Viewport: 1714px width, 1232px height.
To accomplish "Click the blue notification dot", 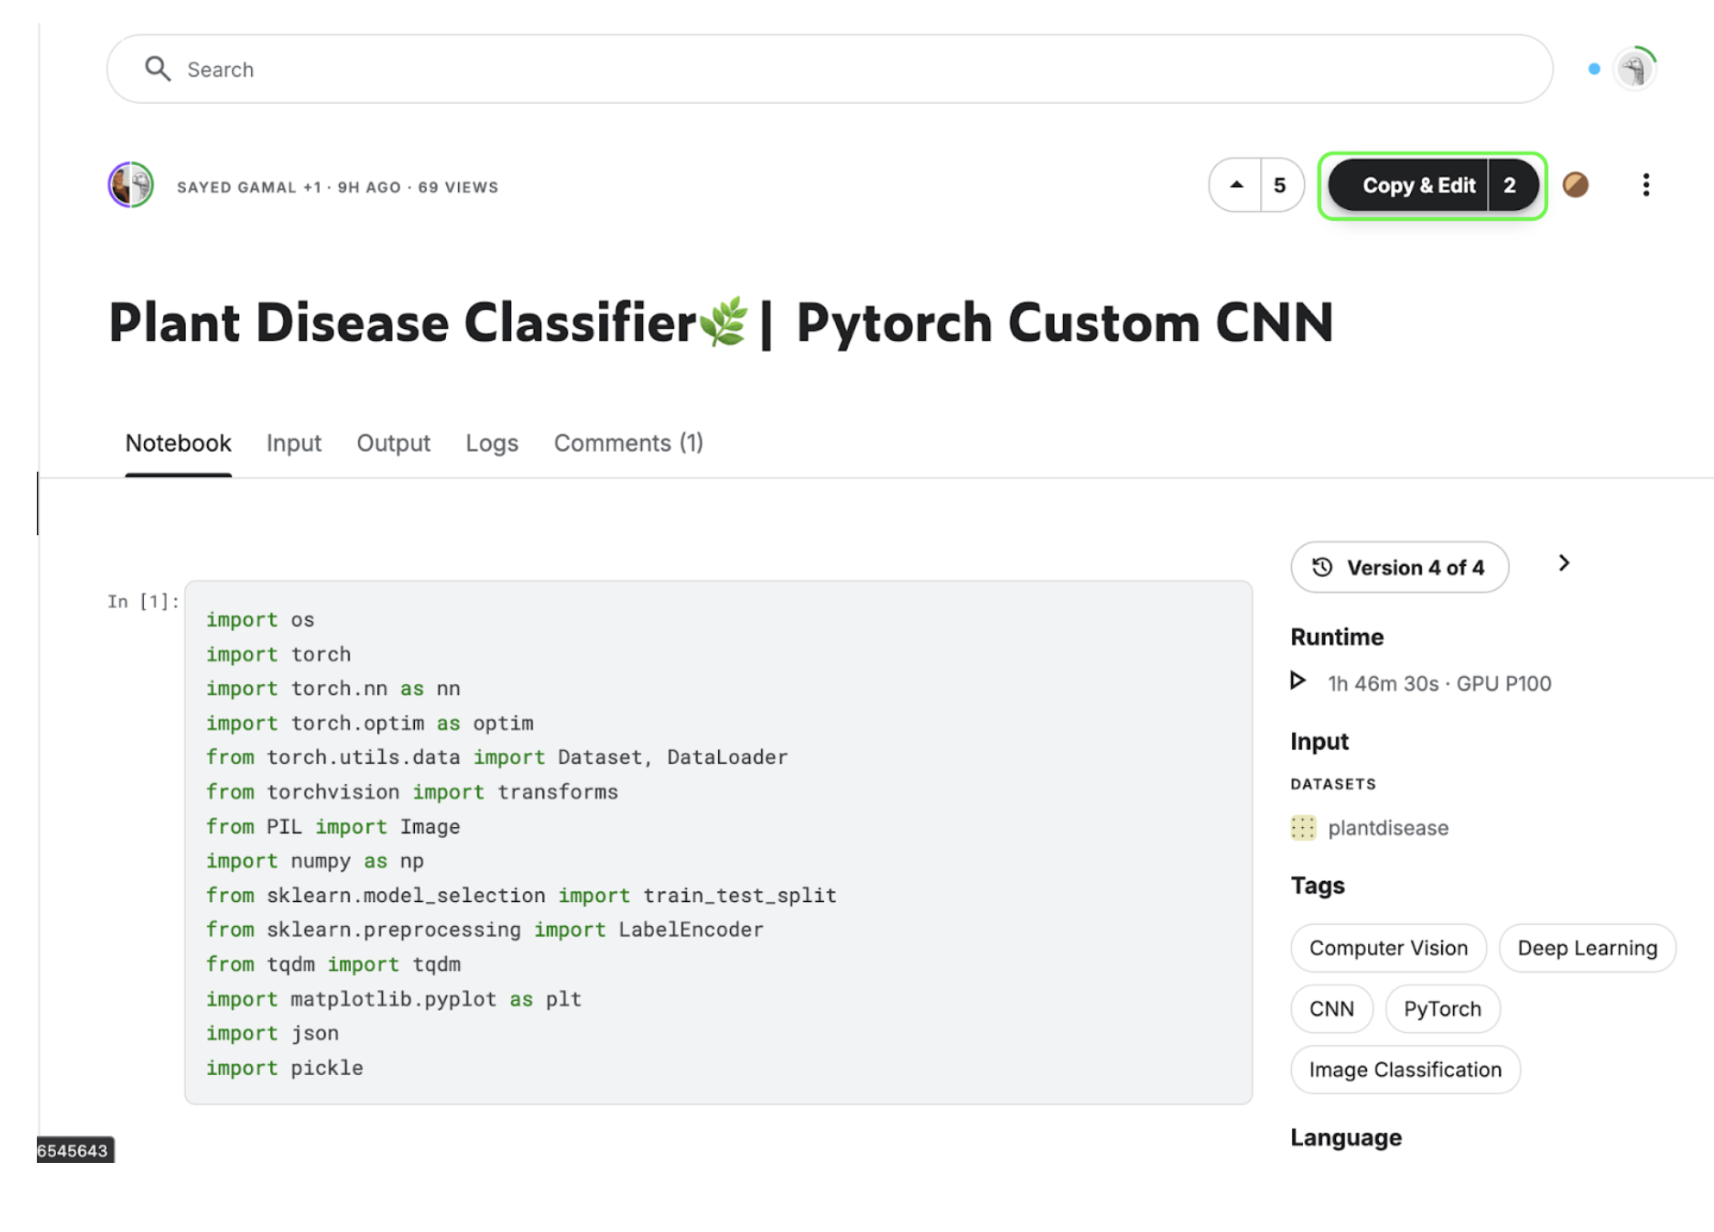I will [x=1594, y=69].
